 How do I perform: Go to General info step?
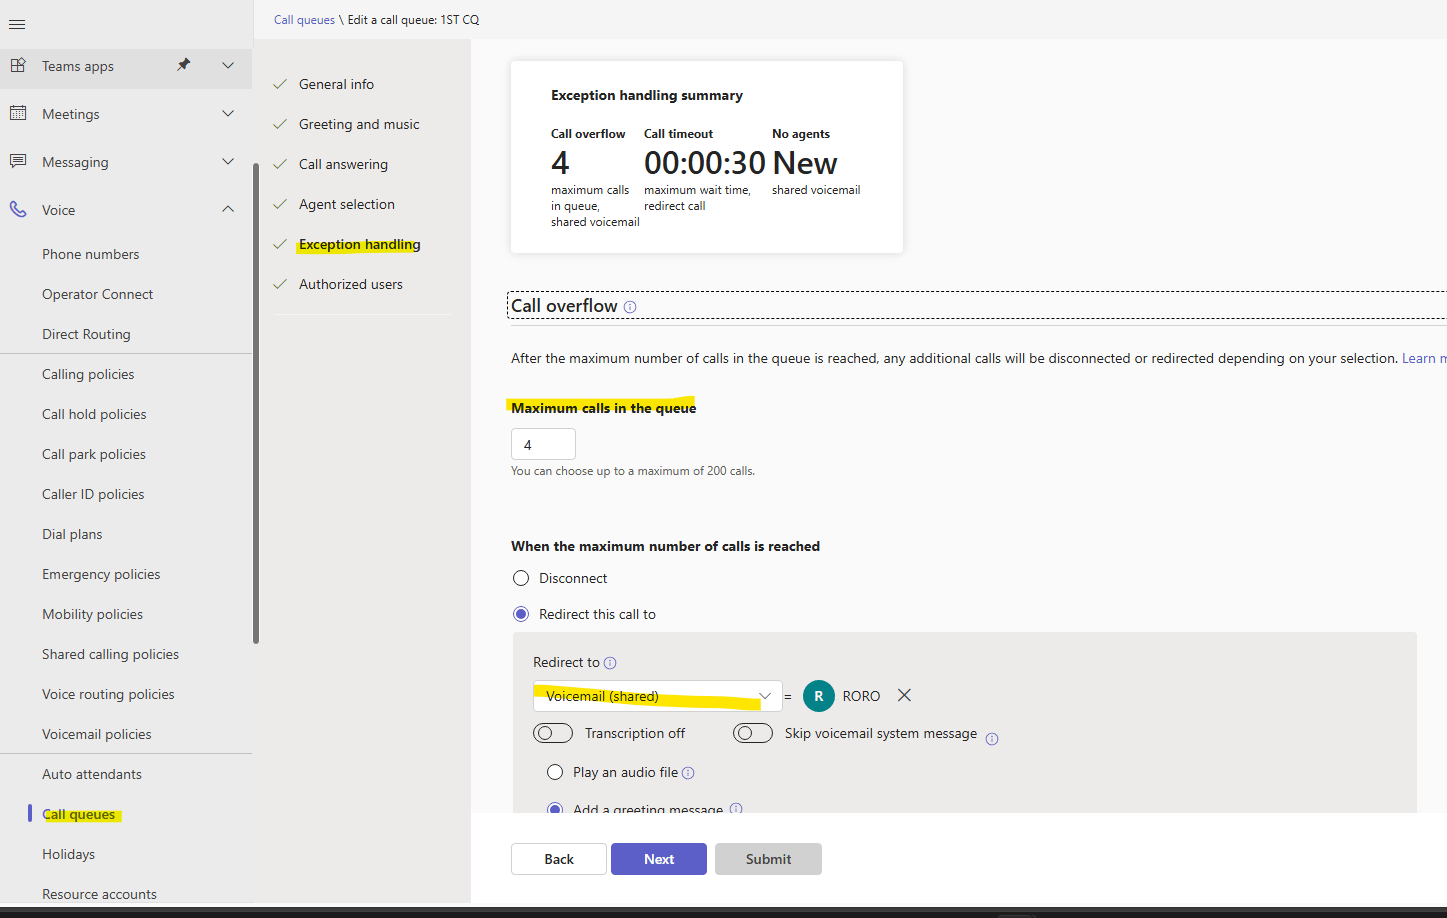click(x=336, y=84)
